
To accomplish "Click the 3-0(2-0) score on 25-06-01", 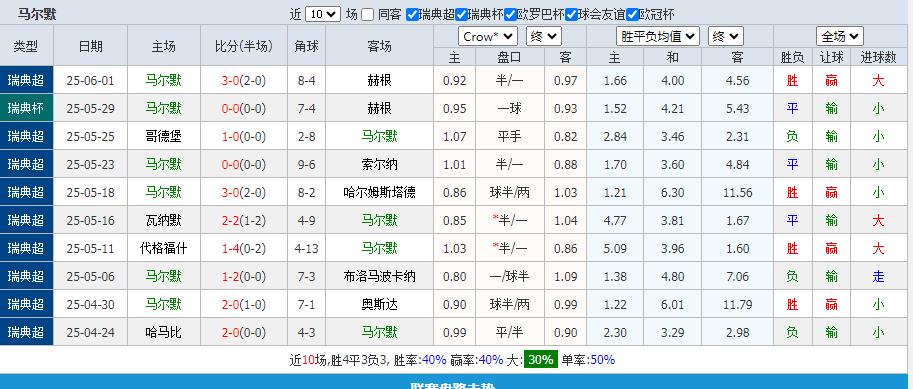I will click(243, 80).
